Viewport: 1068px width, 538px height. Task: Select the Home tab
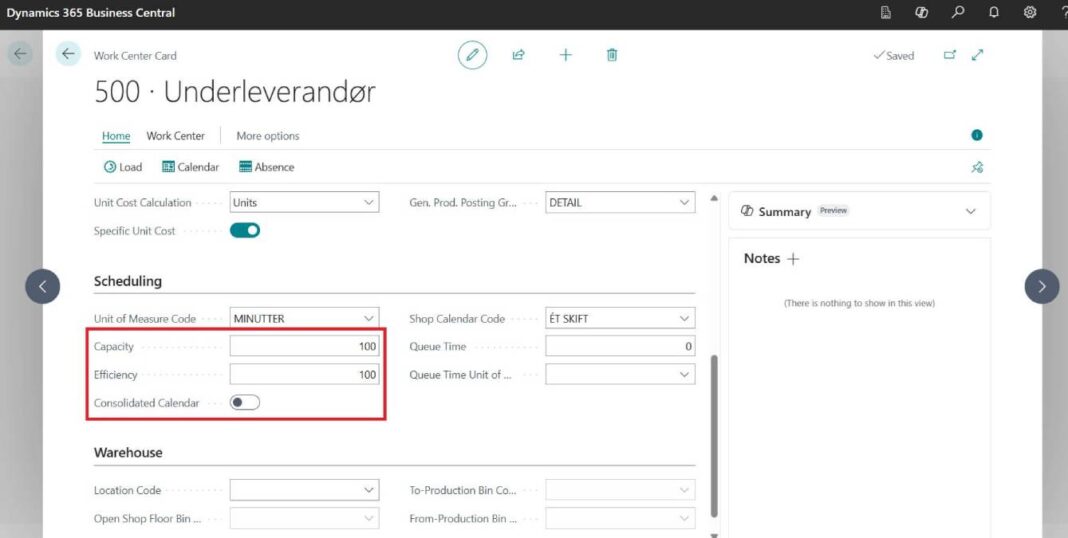pyautogui.click(x=116, y=136)
